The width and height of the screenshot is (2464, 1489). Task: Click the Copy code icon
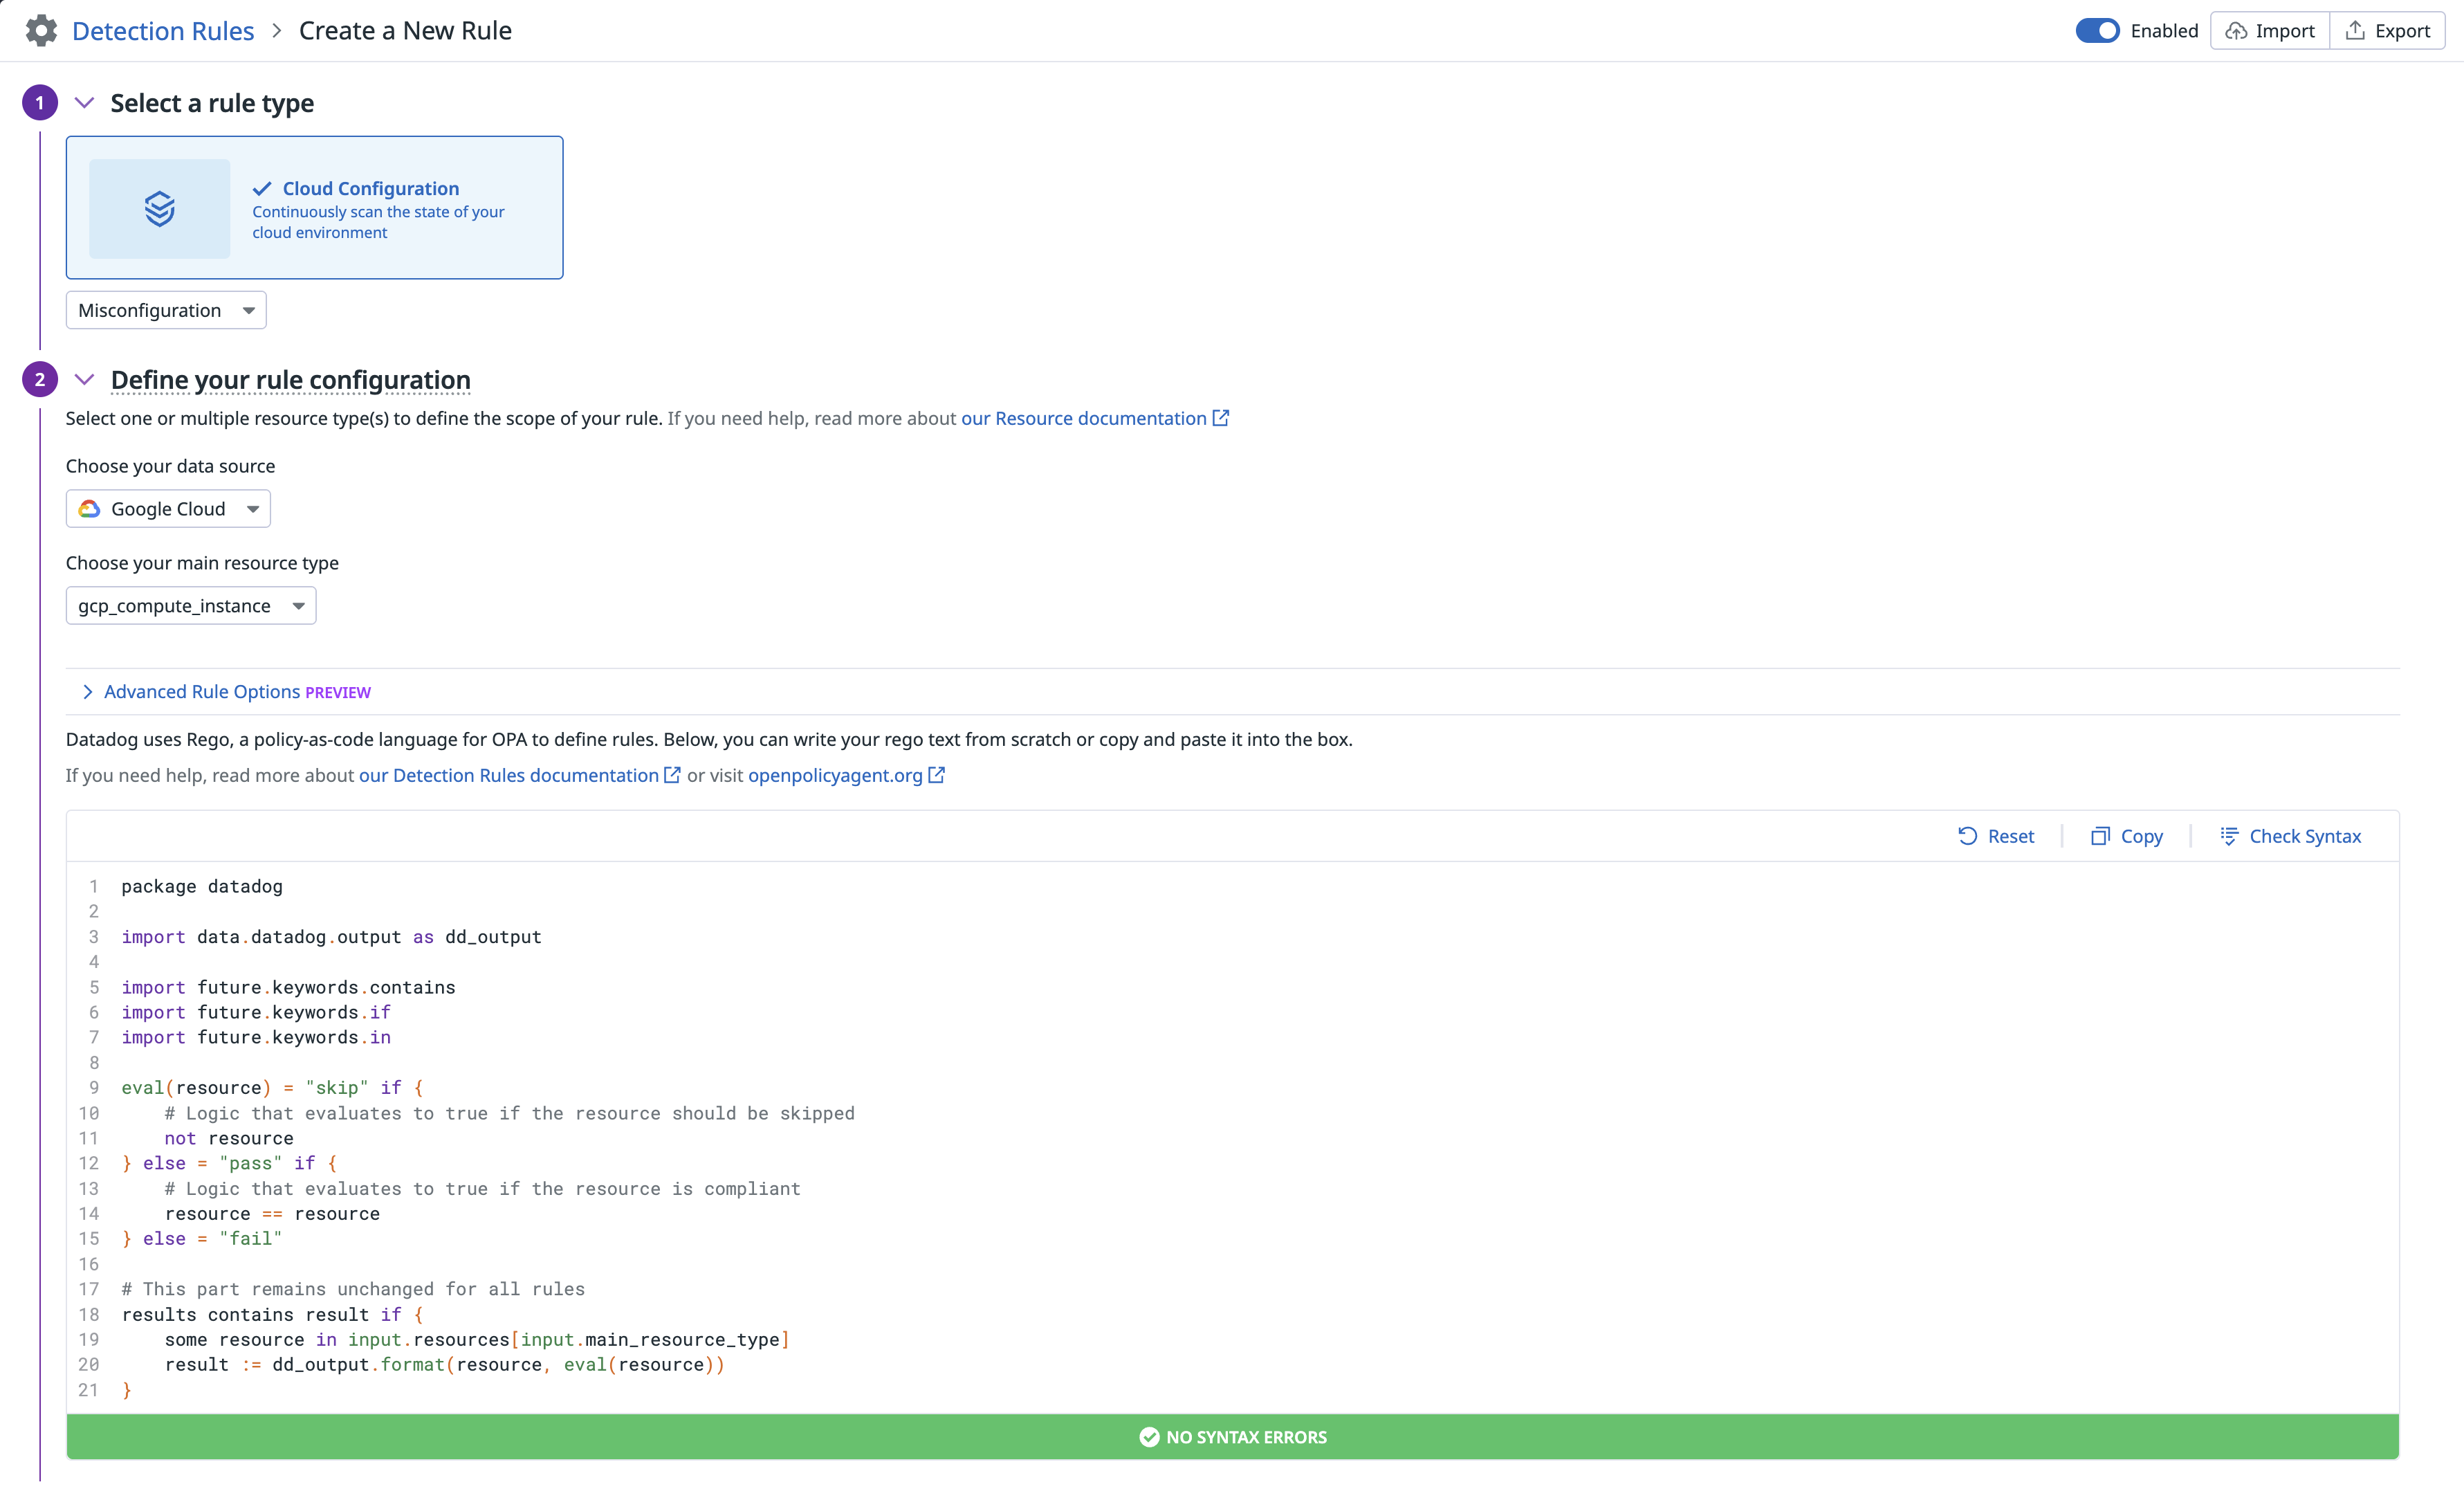pyautogui.click(x=2100, y=836)
